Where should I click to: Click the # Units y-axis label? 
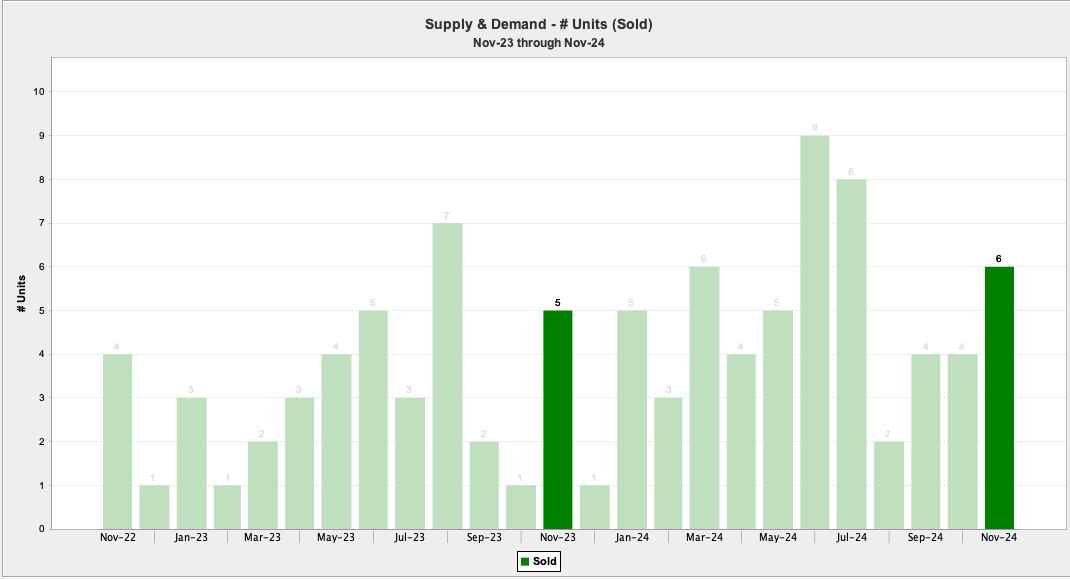[22, 295]
